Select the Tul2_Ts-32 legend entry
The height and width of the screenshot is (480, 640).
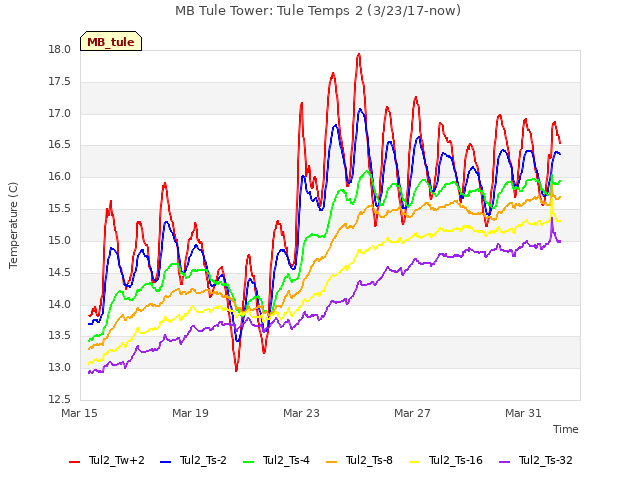click(536, 460)
